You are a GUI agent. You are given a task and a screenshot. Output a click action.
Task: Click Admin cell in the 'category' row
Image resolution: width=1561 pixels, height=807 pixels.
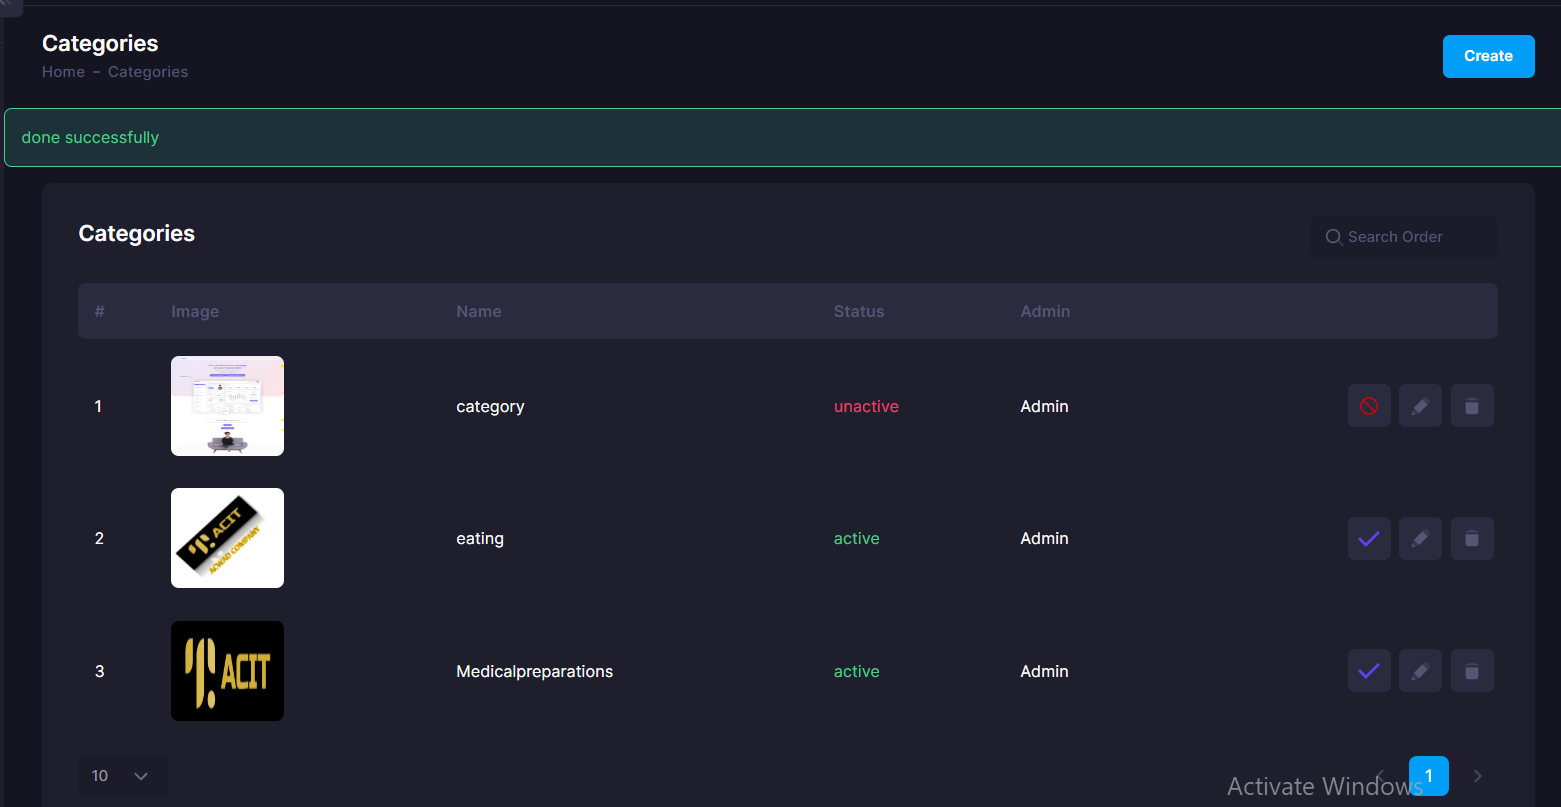pyautogui.click(x=1044, y=406)
